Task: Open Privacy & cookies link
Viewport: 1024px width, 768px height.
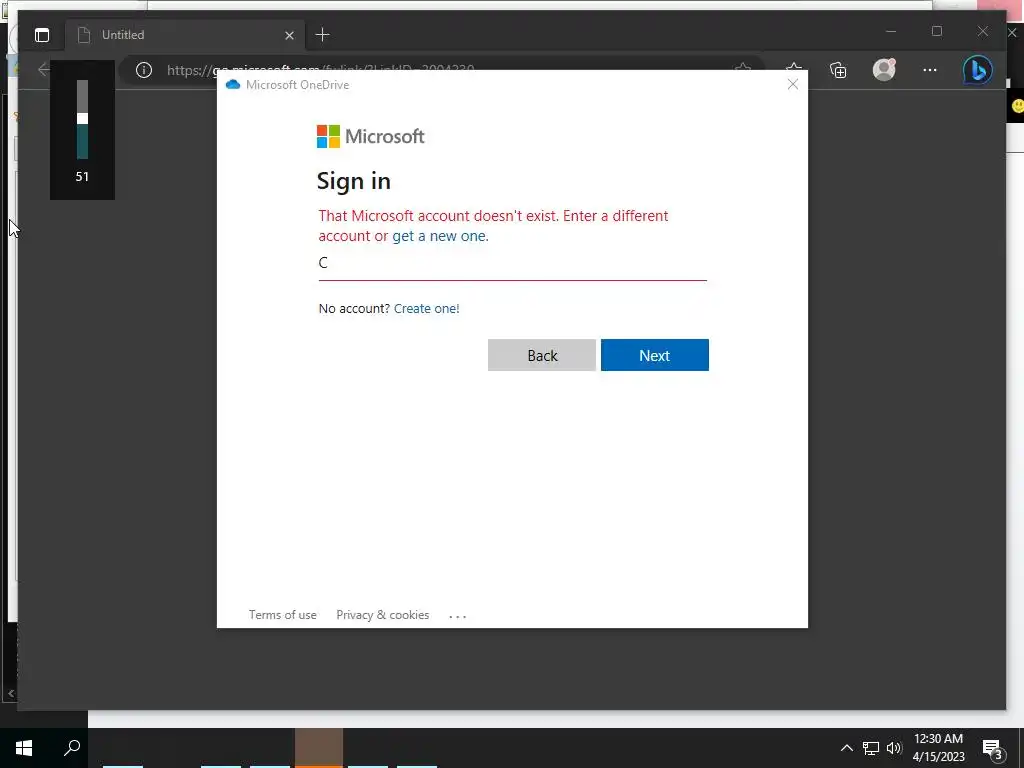Action: click(383, 615)
